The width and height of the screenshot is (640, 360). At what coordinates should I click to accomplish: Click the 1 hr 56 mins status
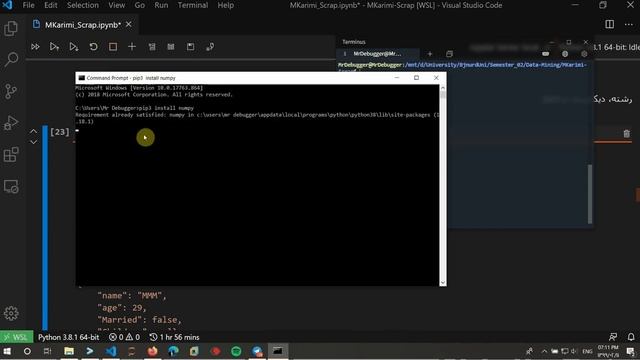174,337
